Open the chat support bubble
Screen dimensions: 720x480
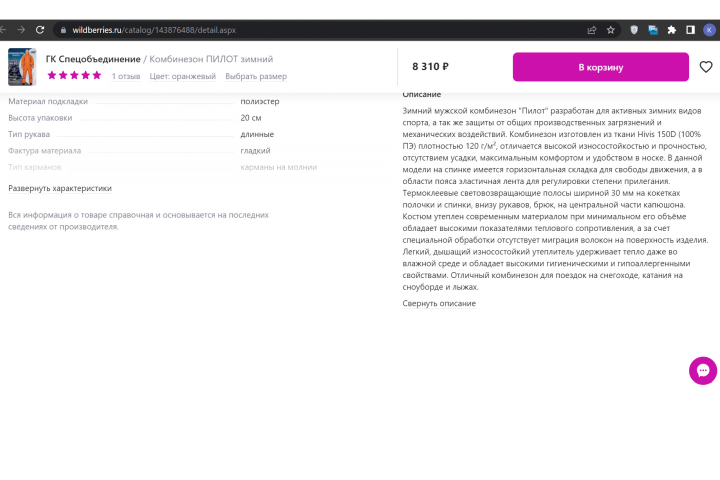click(703, 371)
